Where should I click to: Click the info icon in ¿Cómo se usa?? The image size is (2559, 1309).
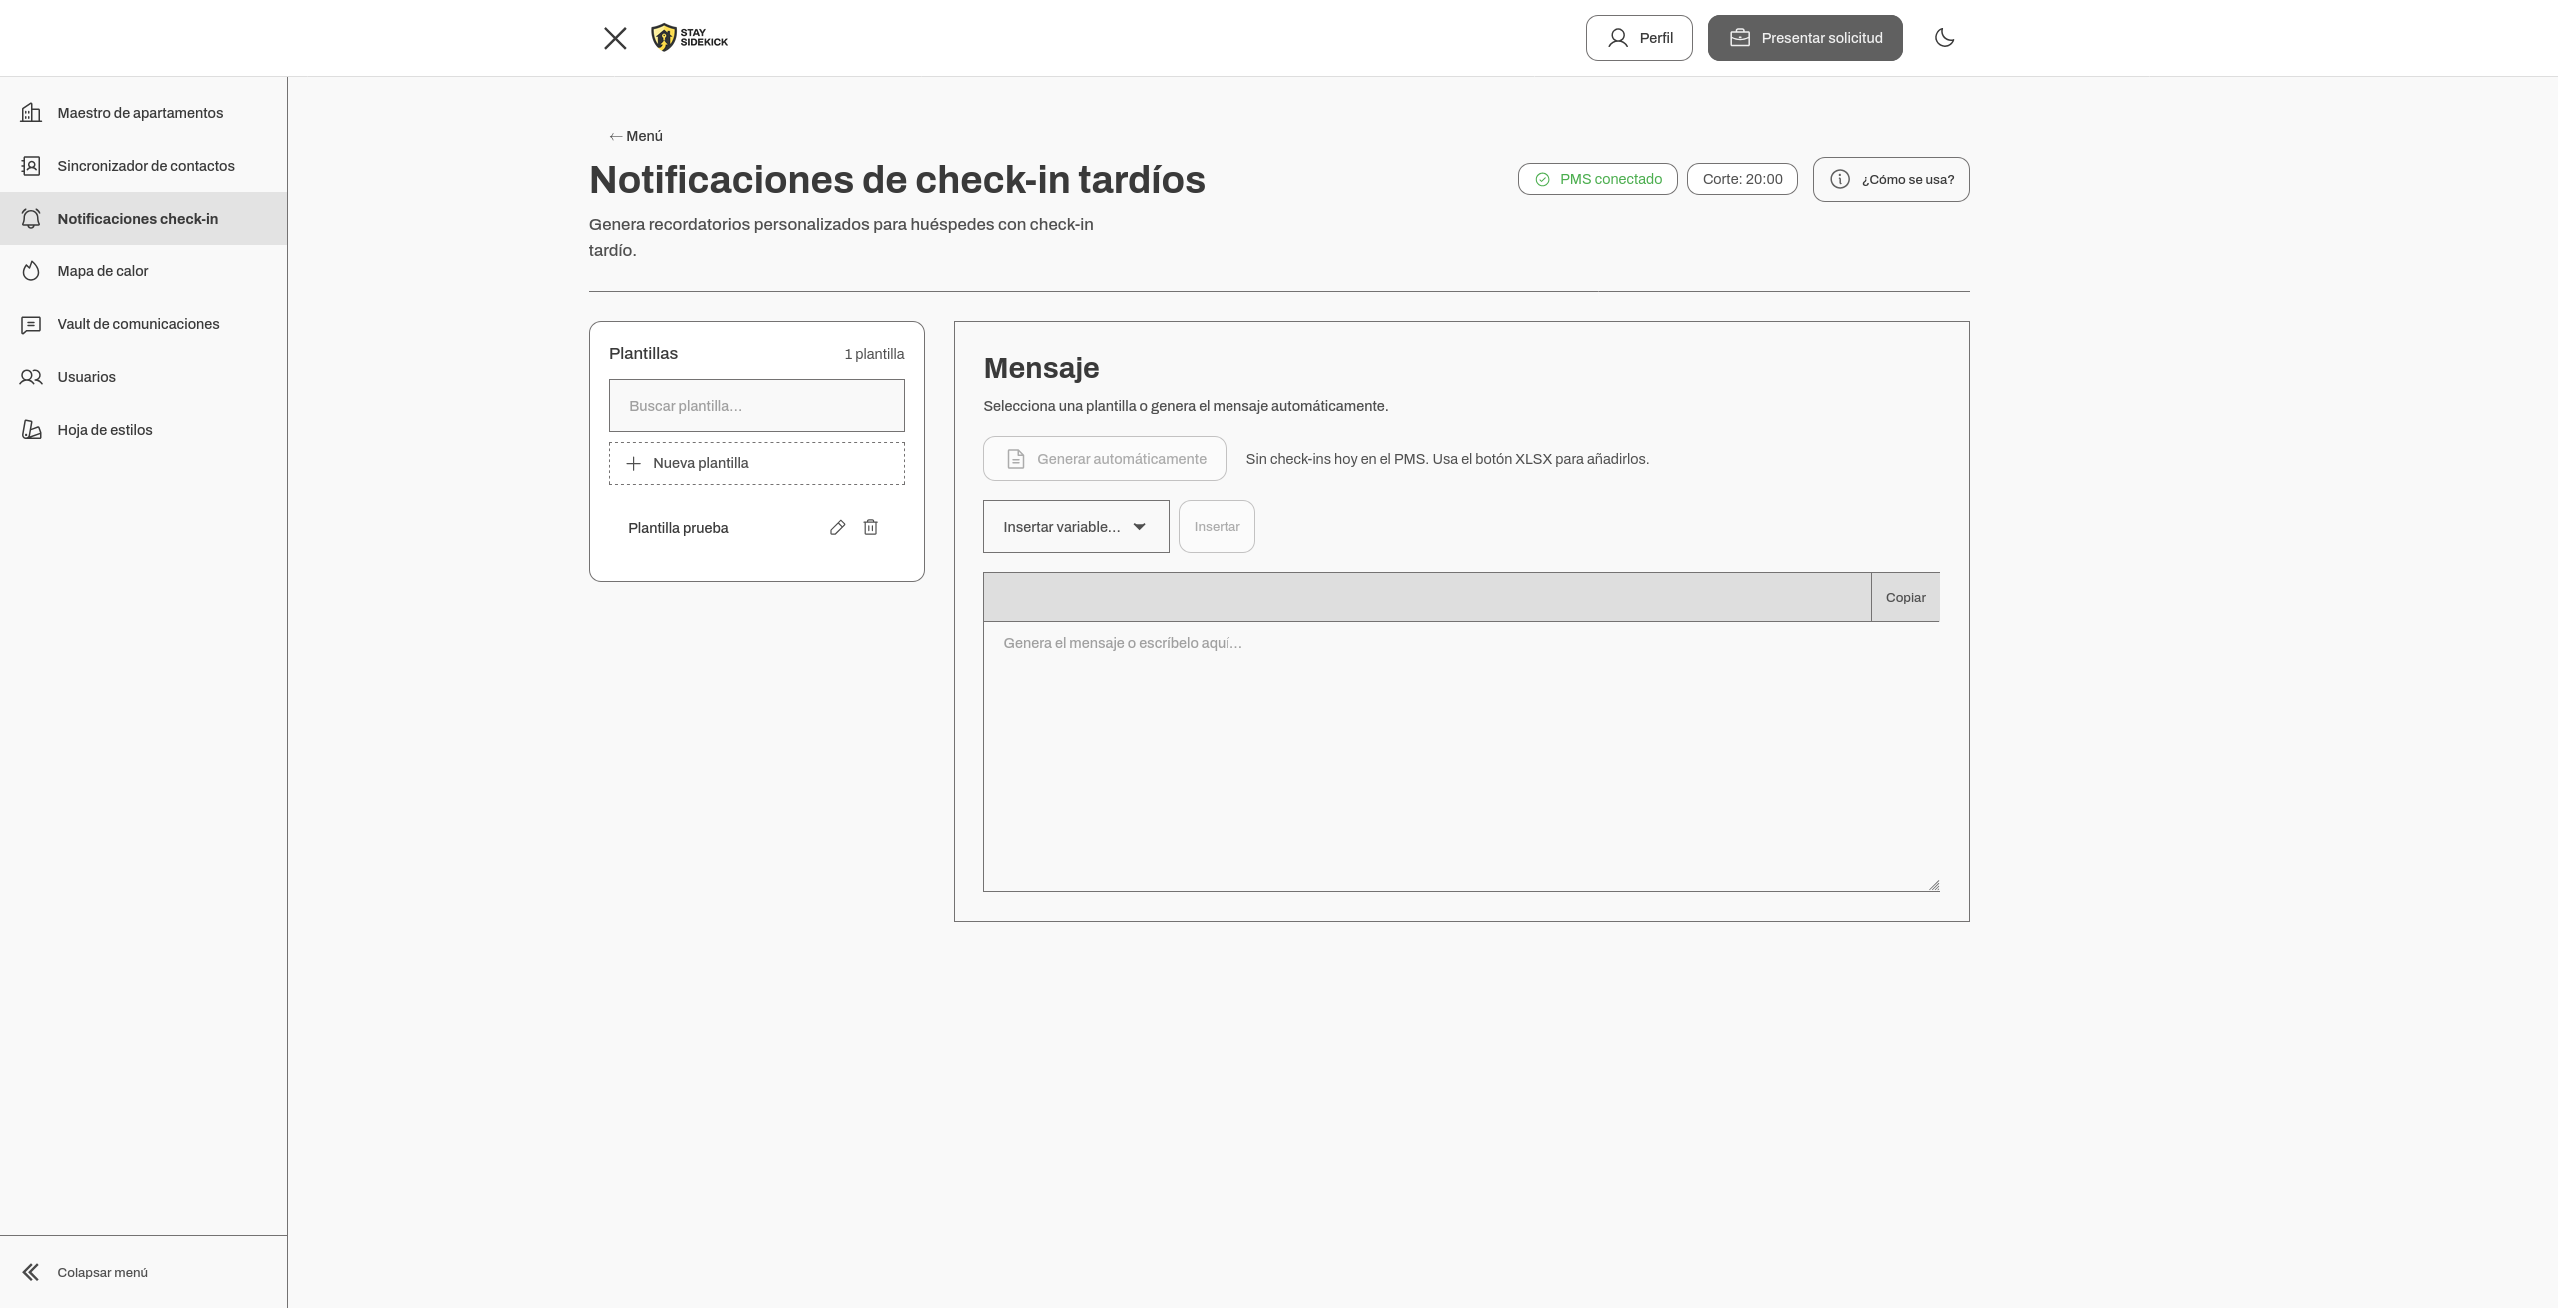pos(1839,179)
